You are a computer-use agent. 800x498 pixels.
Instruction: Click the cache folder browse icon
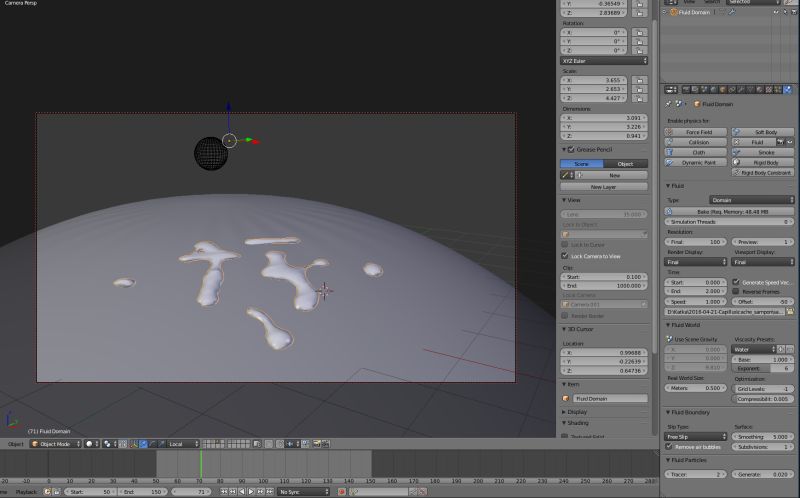[790, 311]
